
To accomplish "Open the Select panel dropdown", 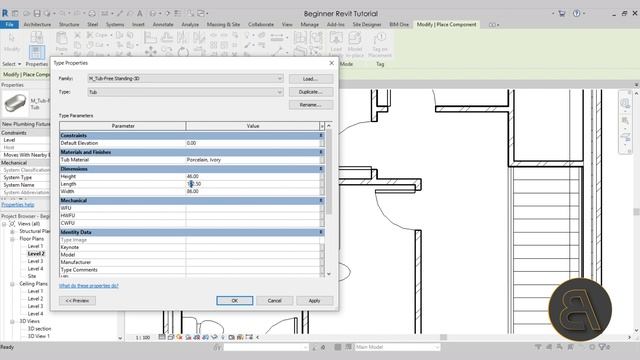I will tap(11, 64).
